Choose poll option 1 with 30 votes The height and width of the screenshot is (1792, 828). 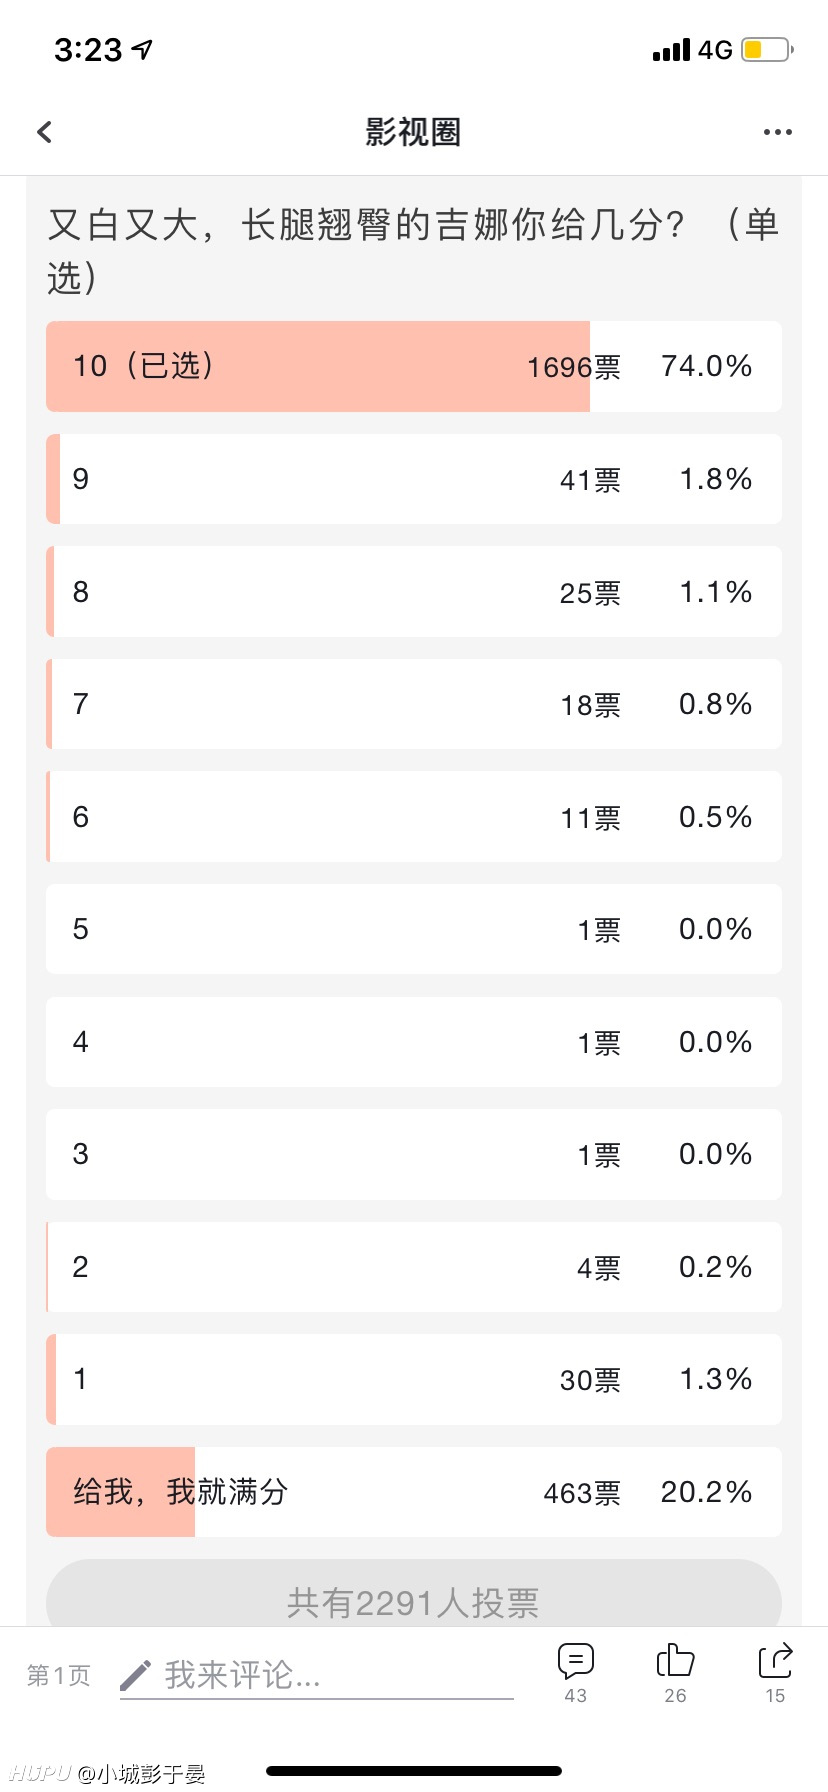click(414, 1379)
